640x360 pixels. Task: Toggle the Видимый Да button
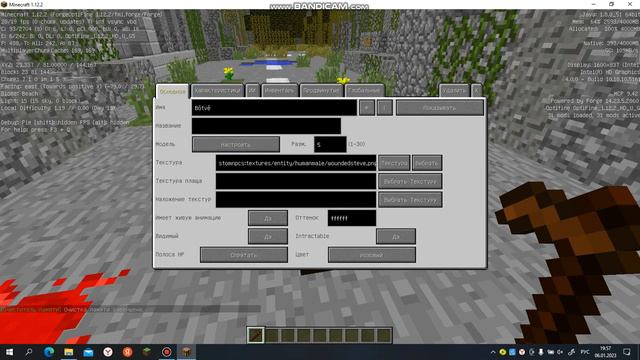pos(268,236)
